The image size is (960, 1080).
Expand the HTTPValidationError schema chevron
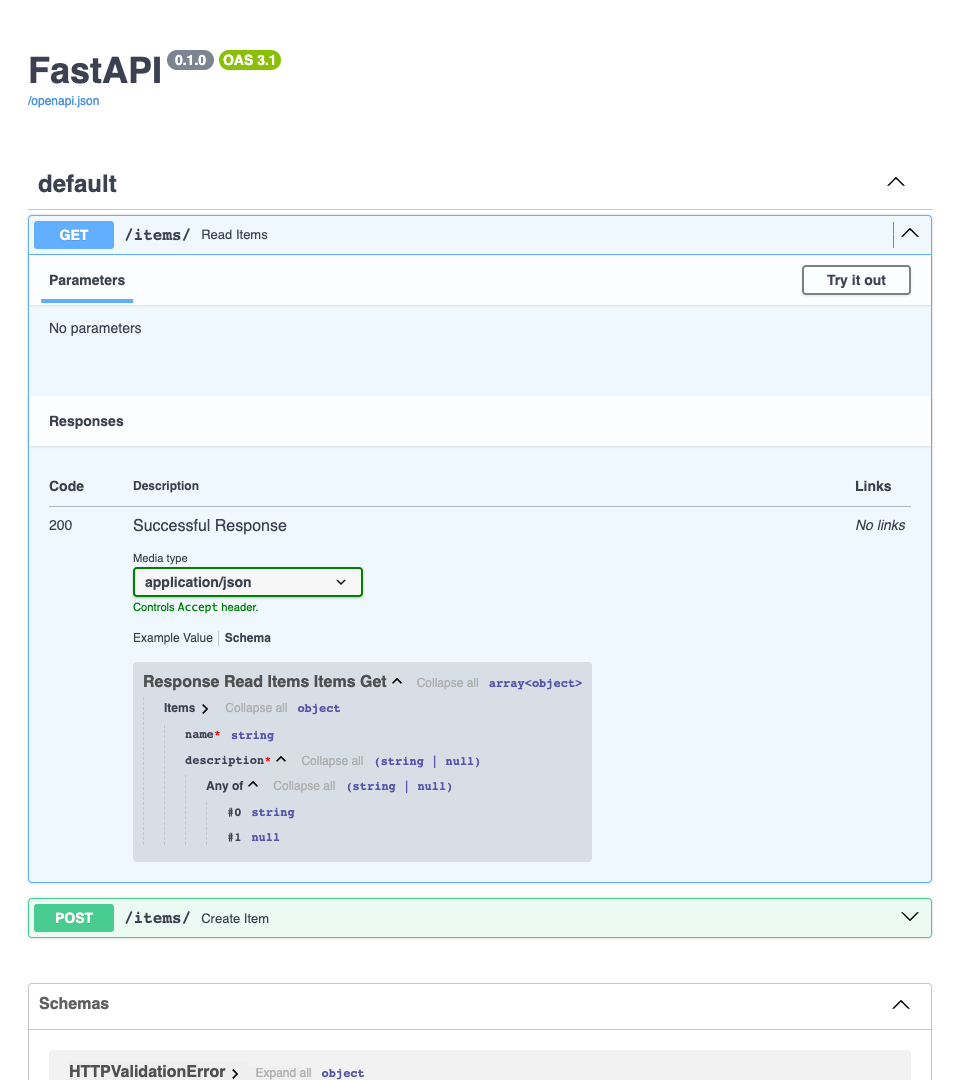[x=235, y=1073]
